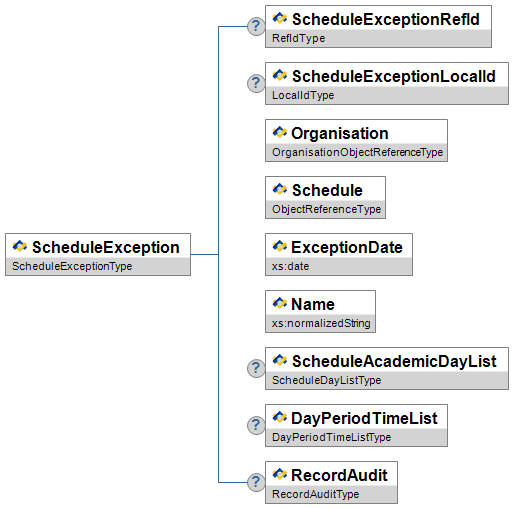The height and width of the screenshot is (508, 531).
Task: Click the xs:date type under ExceptionDate
Action: [x=290, y=266]
